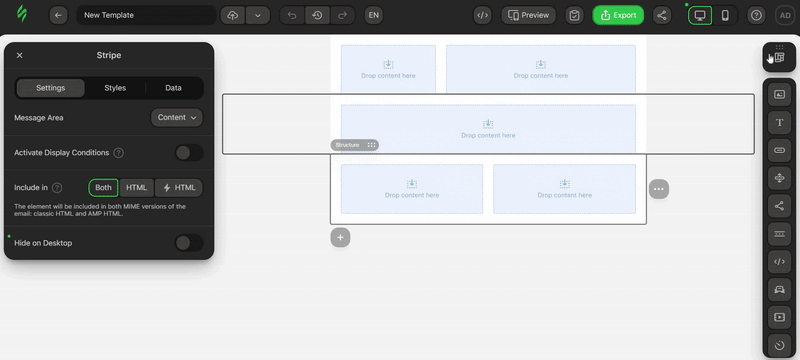Image resolution: width=800 pixels, height=360 pixels.
Task: Select the Settings tab
Action: [51, 88]
